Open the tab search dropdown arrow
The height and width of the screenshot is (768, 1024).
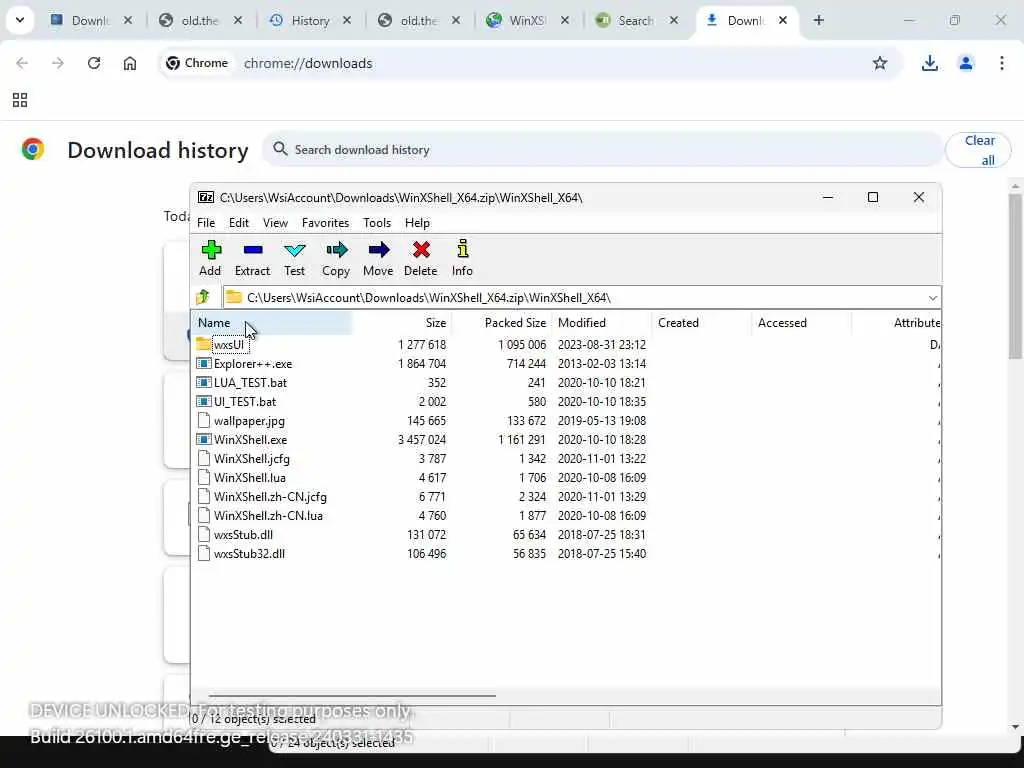tap(20, 20)
